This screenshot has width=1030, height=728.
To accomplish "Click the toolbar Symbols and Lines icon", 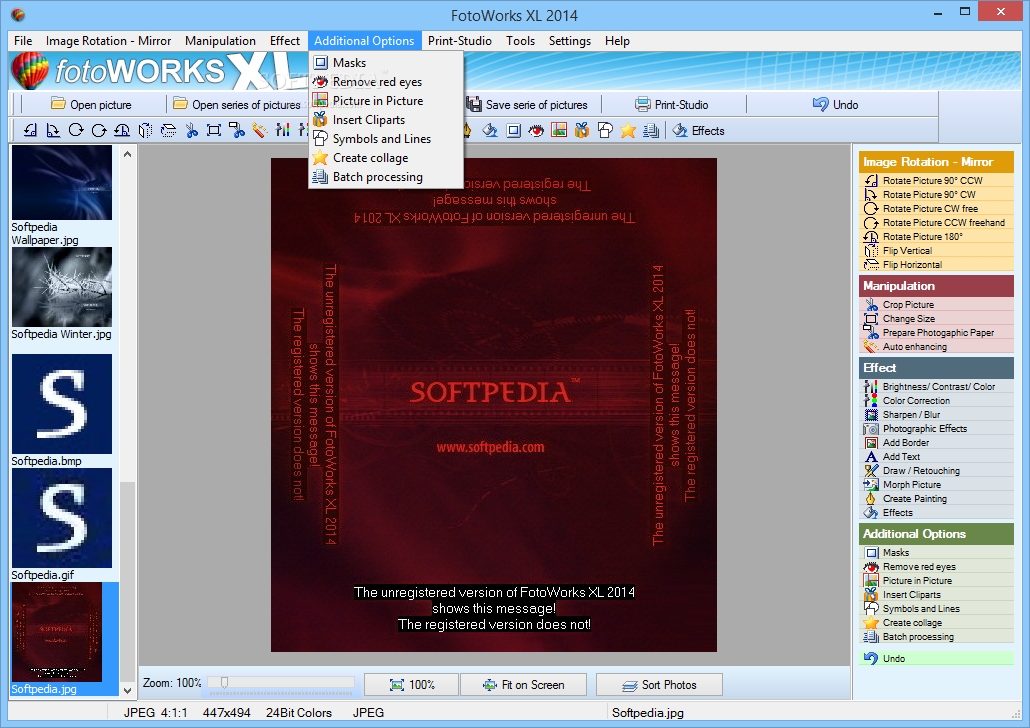I will tap(605, 131).
